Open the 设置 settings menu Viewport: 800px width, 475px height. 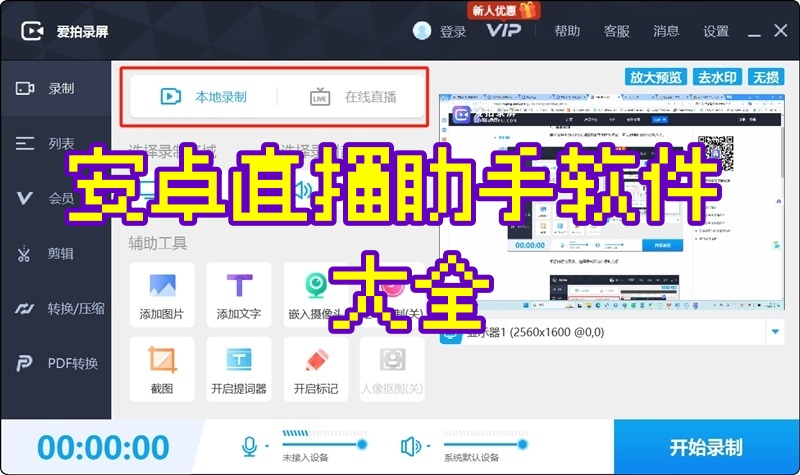pyautogui.click(x=716, y=31)
